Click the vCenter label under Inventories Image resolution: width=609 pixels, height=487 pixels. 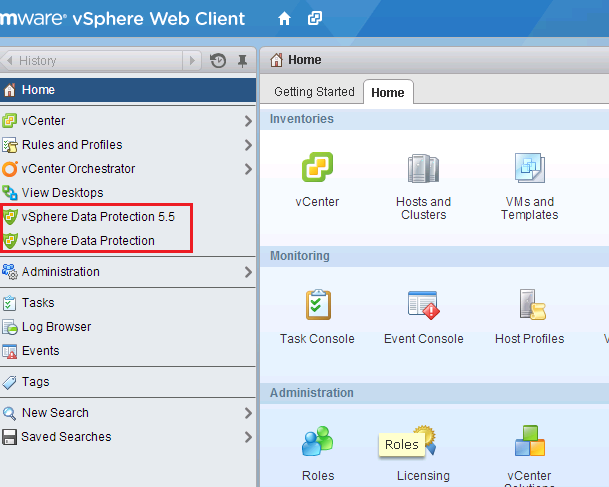(317, 202)
